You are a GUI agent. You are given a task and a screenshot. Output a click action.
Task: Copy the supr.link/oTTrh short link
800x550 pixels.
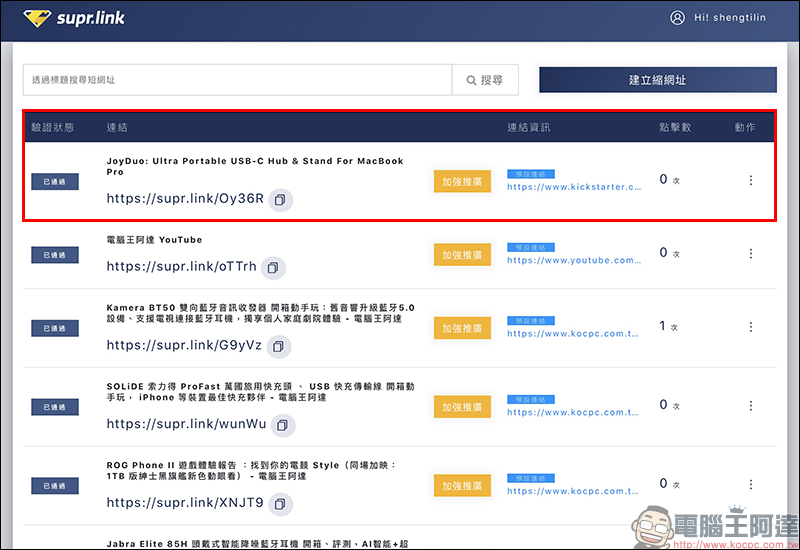(x=273, y=268)
